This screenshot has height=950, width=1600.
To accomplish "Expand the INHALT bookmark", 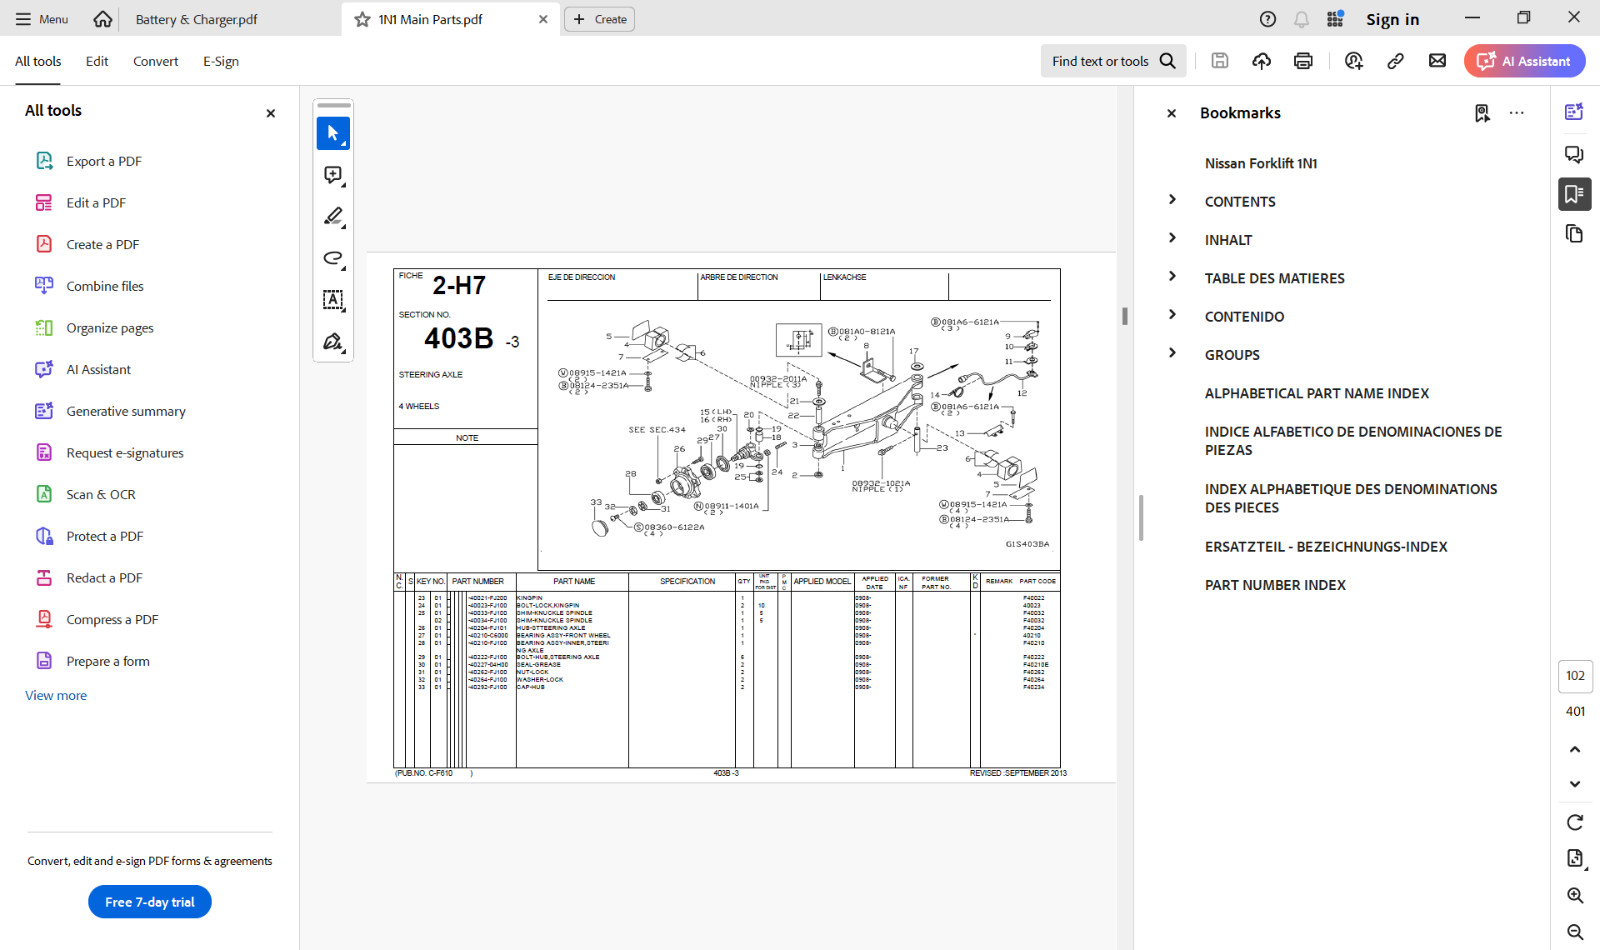I will point(1172,238).
